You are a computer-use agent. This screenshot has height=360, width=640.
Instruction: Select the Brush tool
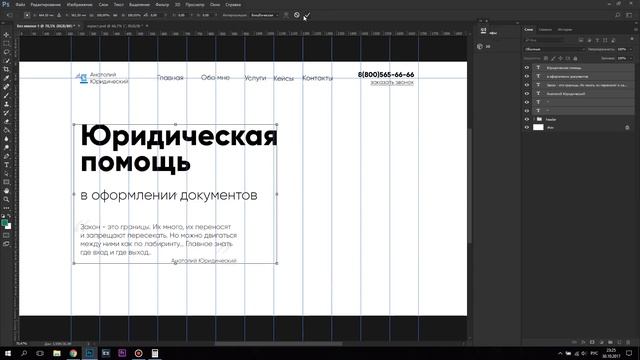click(x=6, y=96)
